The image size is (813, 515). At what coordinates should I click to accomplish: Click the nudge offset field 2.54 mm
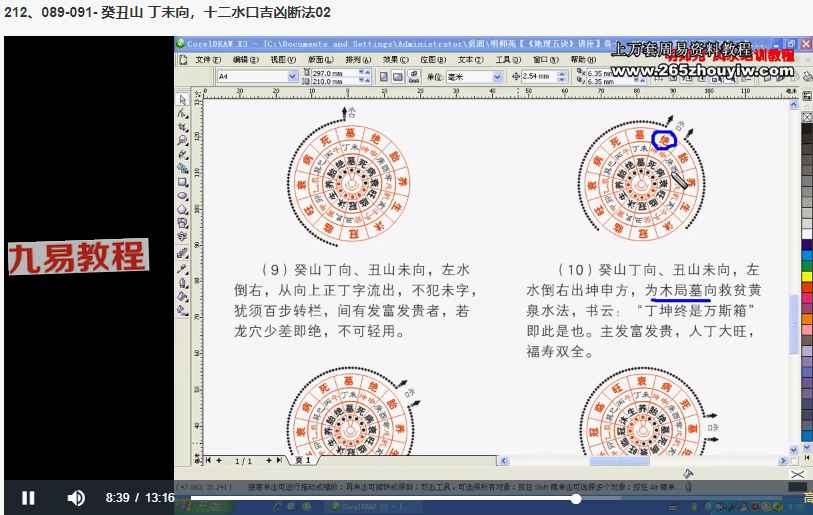(x=539, y=76)
